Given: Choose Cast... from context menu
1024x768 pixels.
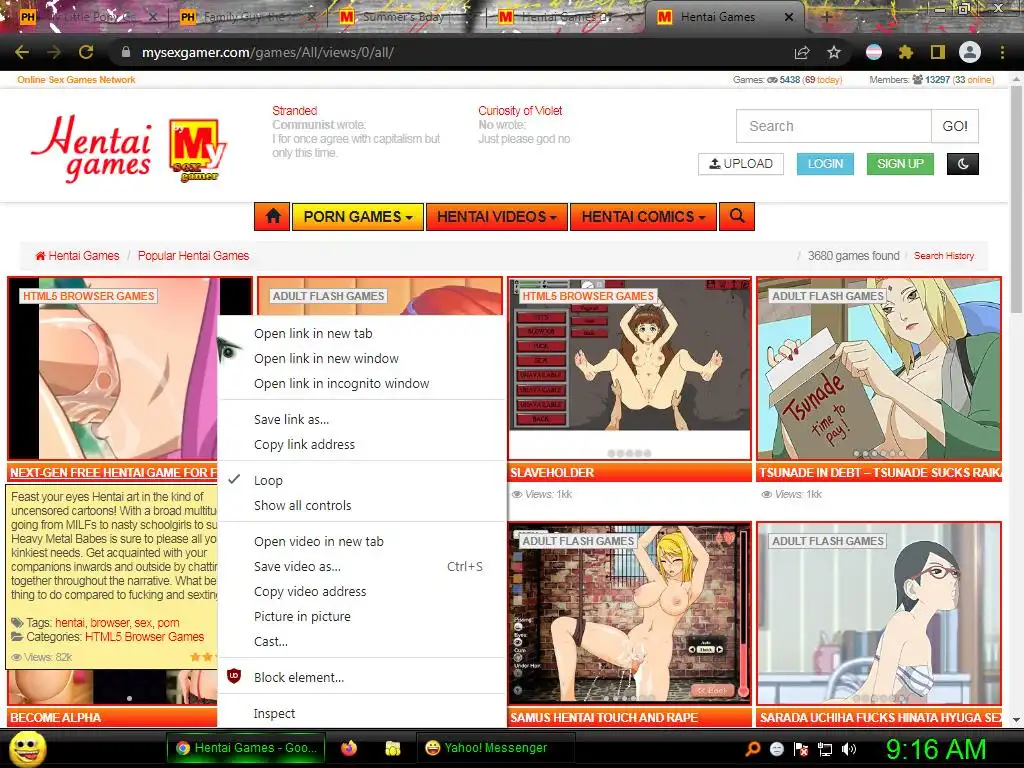Looking at the screenshot, I should click(362, 641).
